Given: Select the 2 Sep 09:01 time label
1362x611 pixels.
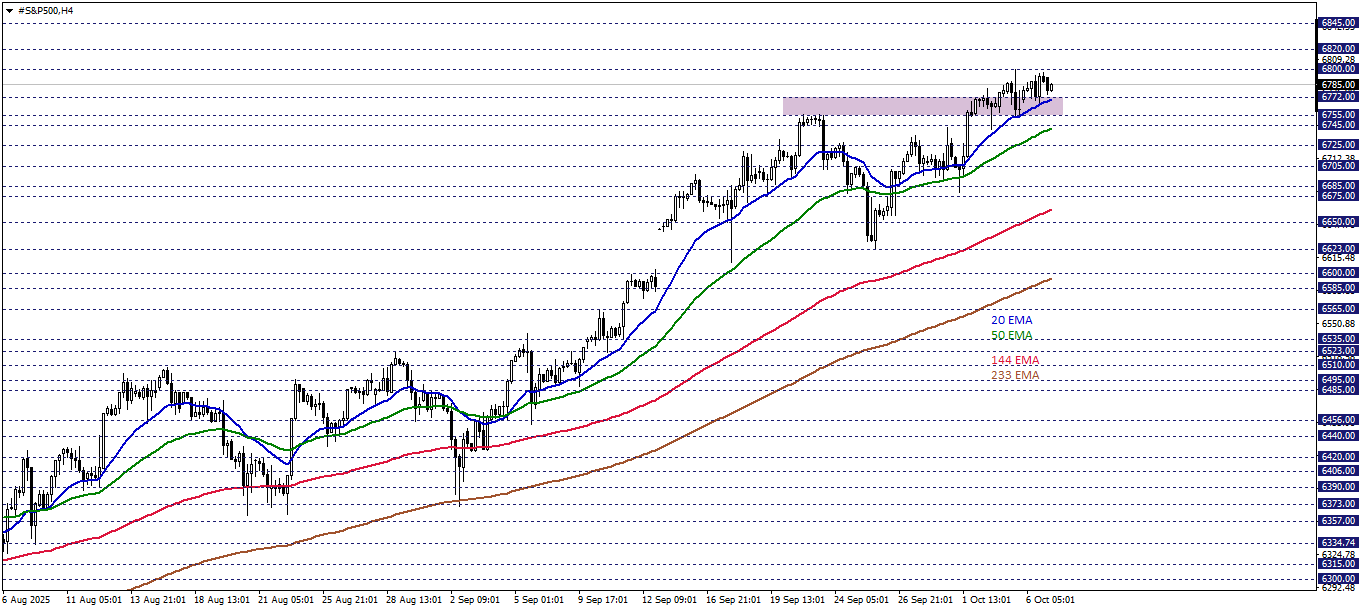Looking at the screenshot, I should pos(474,600).
